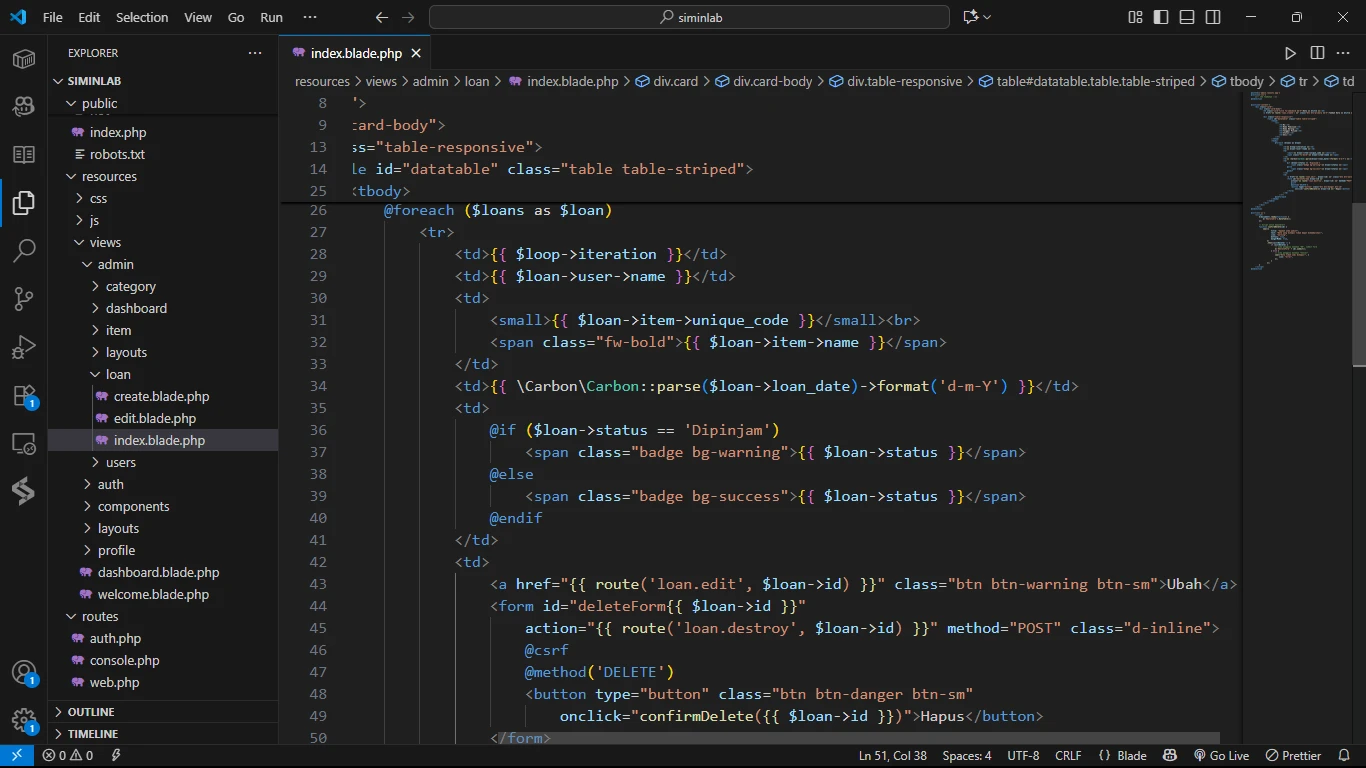
Task: Open the Extensions view
Action: (x=24, y=396)
